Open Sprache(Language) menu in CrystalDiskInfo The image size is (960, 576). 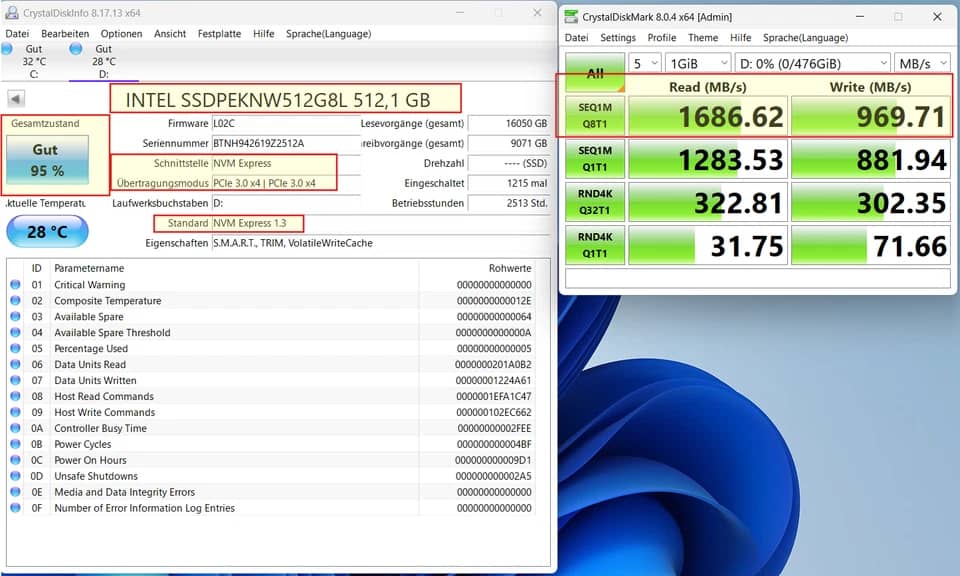[328, 34]
